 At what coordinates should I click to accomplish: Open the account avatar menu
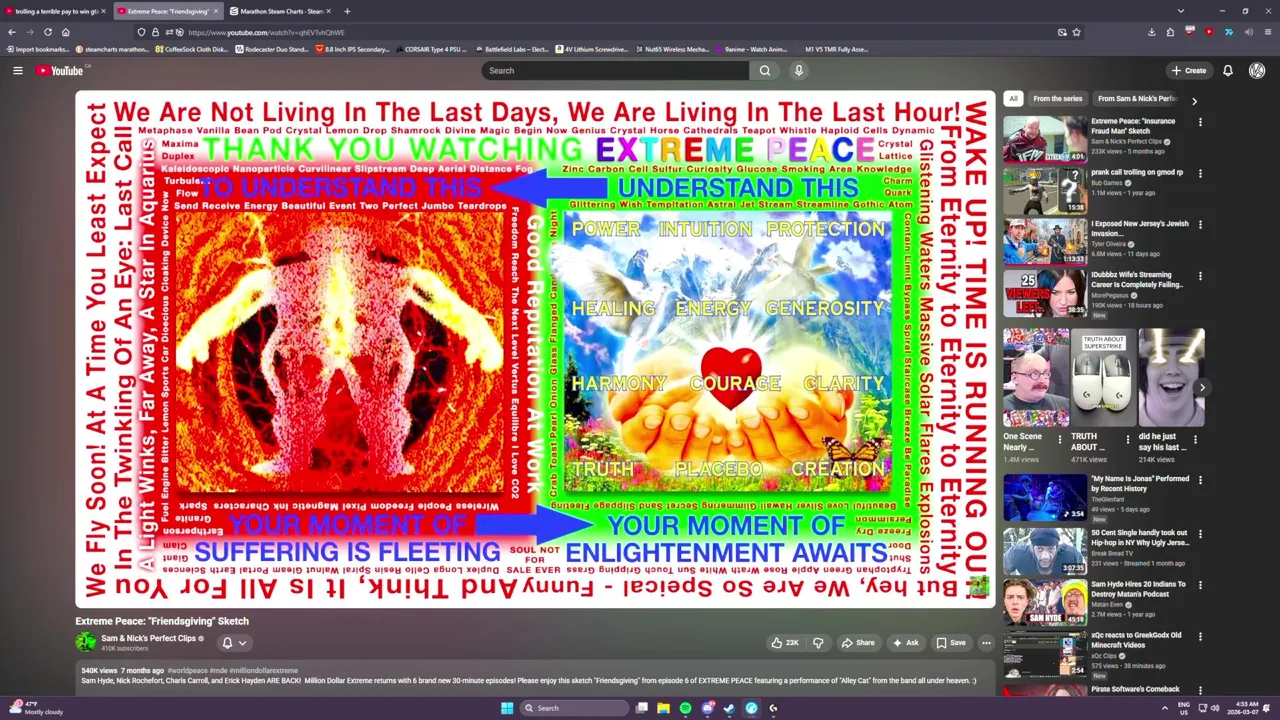point(1256,70)
